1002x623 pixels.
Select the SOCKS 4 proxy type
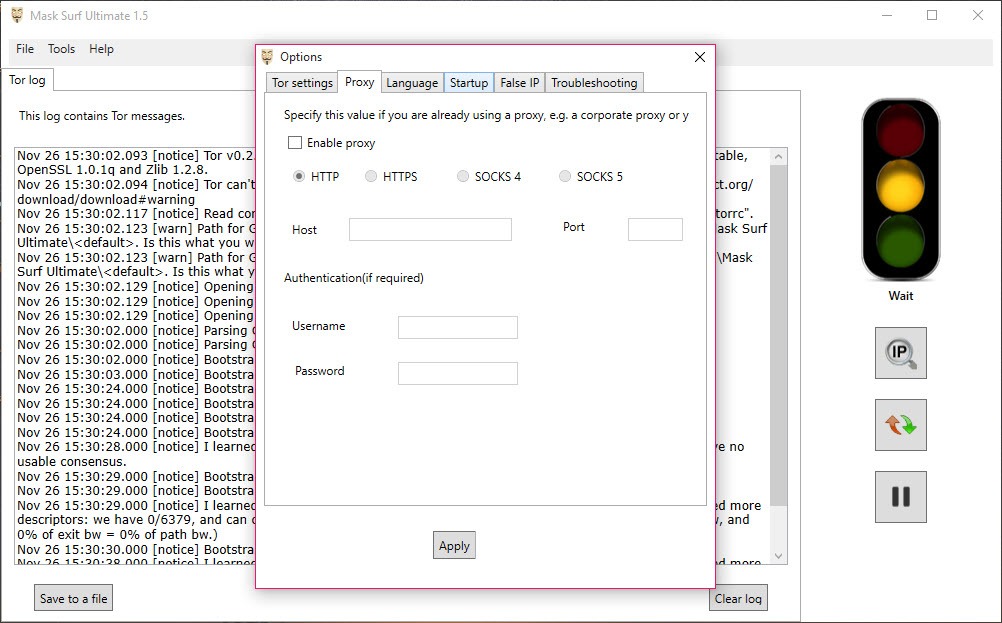pyautogui.click(x=463, y=176)
